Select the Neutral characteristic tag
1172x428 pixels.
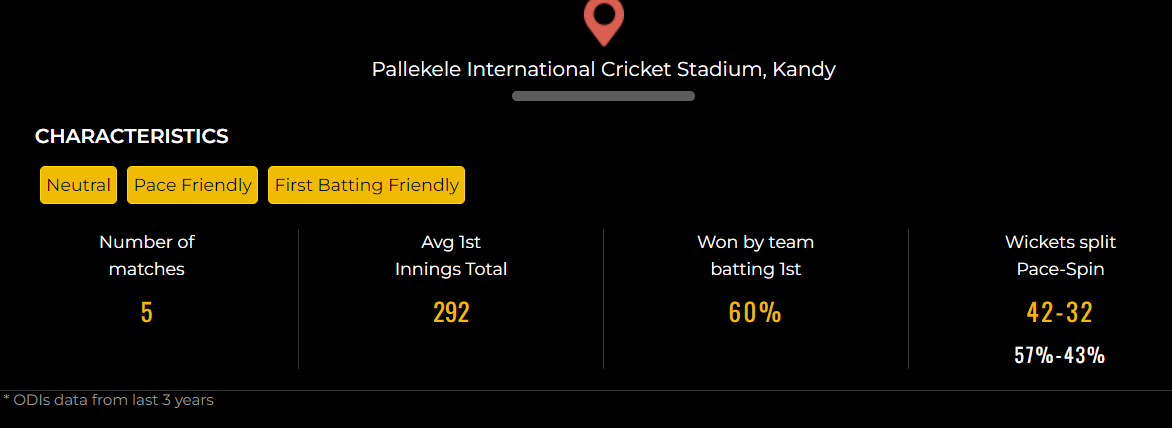(79, 185)
